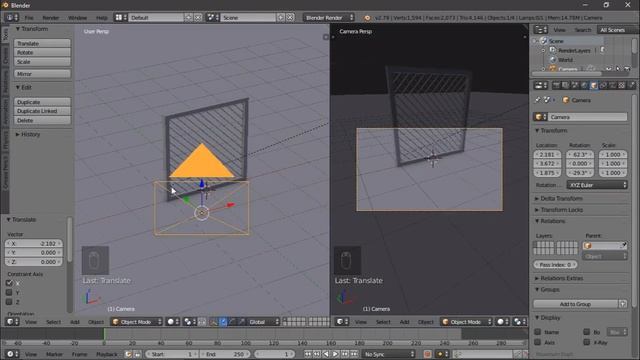640x360 pixels.
Task: Click the Mirror button in the tool shelf
Action: [x=42, y=74]
